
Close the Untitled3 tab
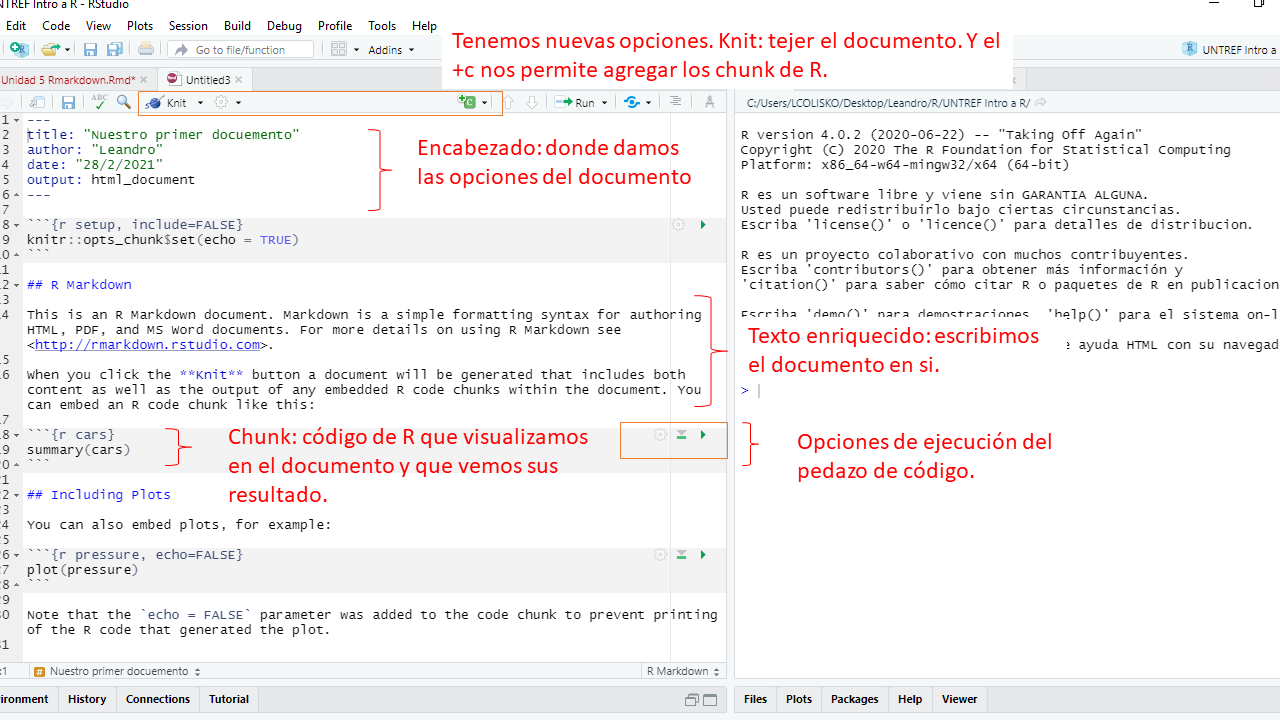239,79
